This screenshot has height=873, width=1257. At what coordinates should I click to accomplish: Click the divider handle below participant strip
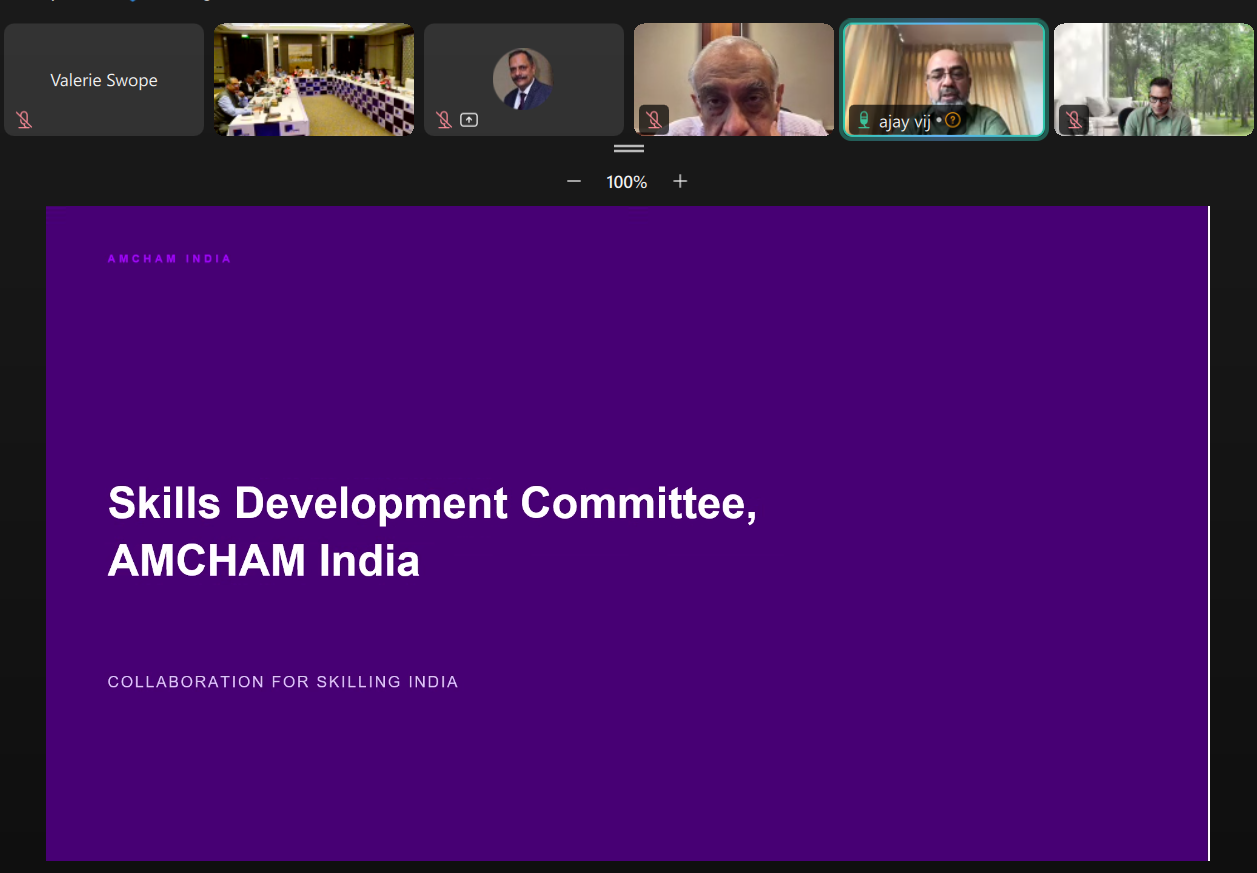[629, 148]
